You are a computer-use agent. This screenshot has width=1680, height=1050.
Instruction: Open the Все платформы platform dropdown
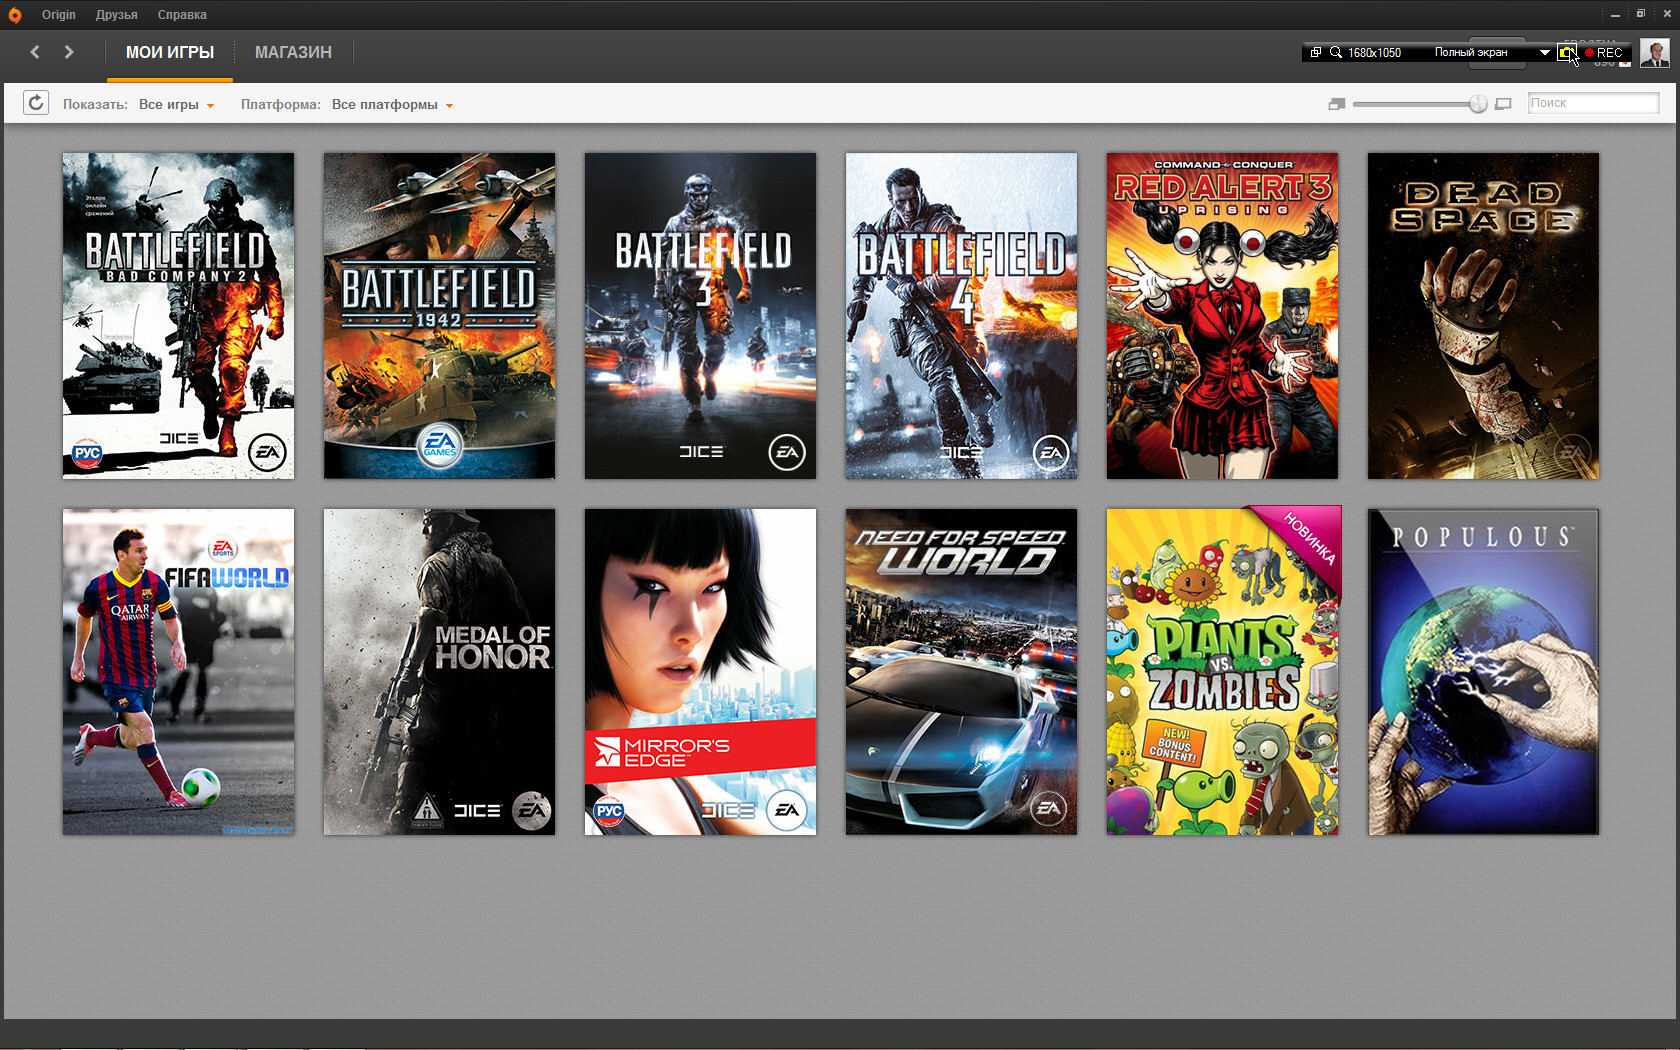tap(392, 104)
